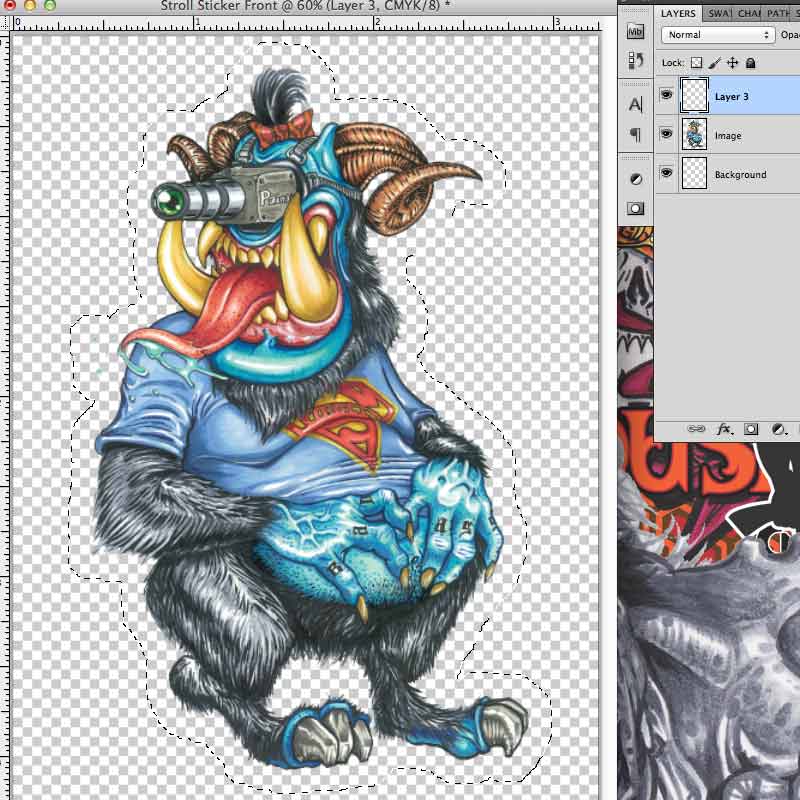Click horizontal ruler at mark 2
Screen dimensions: 800x800
click(x=378, y=23)
